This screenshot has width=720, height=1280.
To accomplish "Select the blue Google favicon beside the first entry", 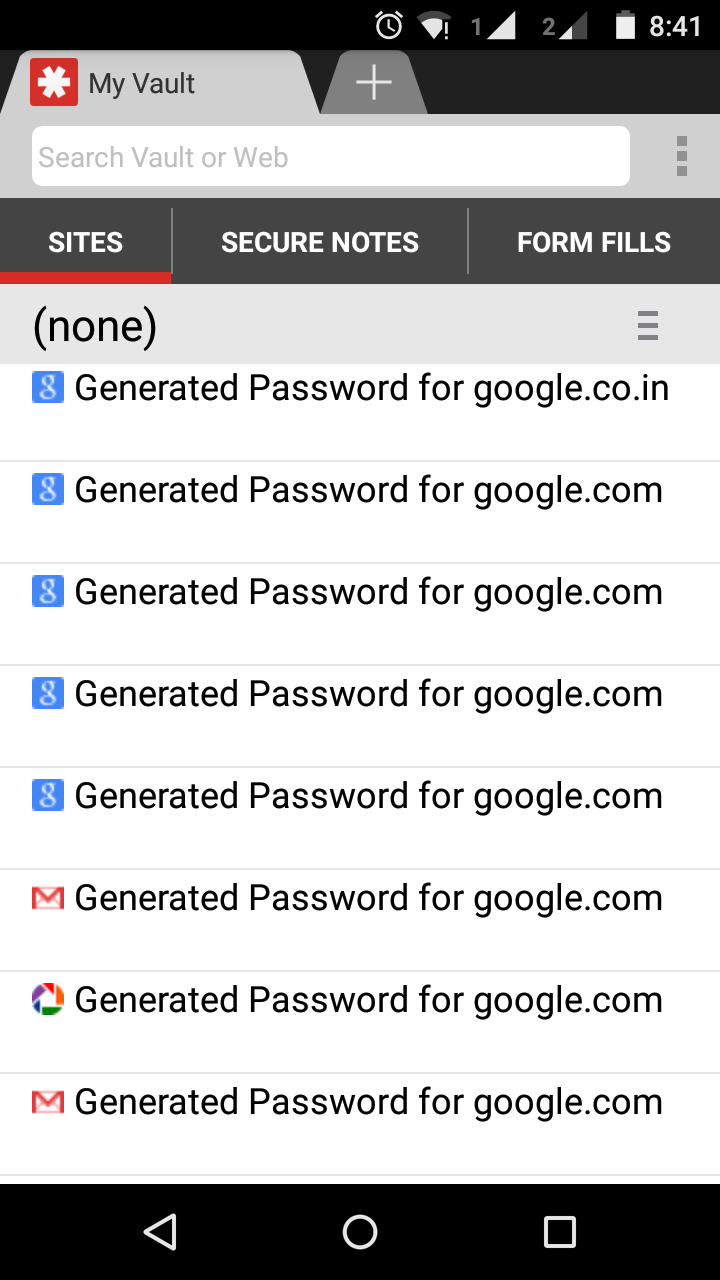I will [47, 388].
